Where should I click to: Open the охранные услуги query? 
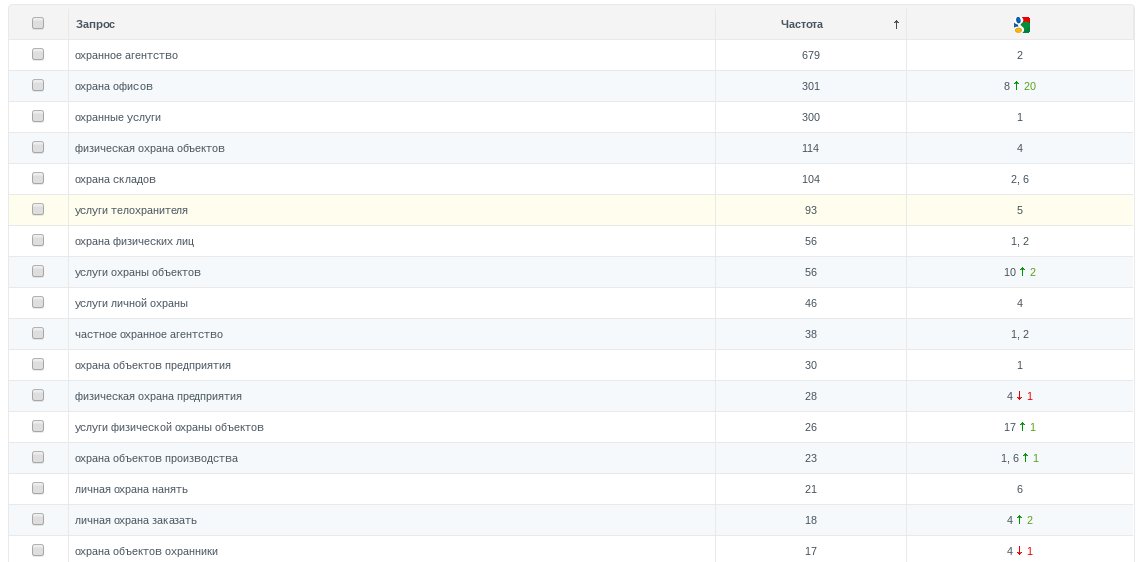point(118,117)
